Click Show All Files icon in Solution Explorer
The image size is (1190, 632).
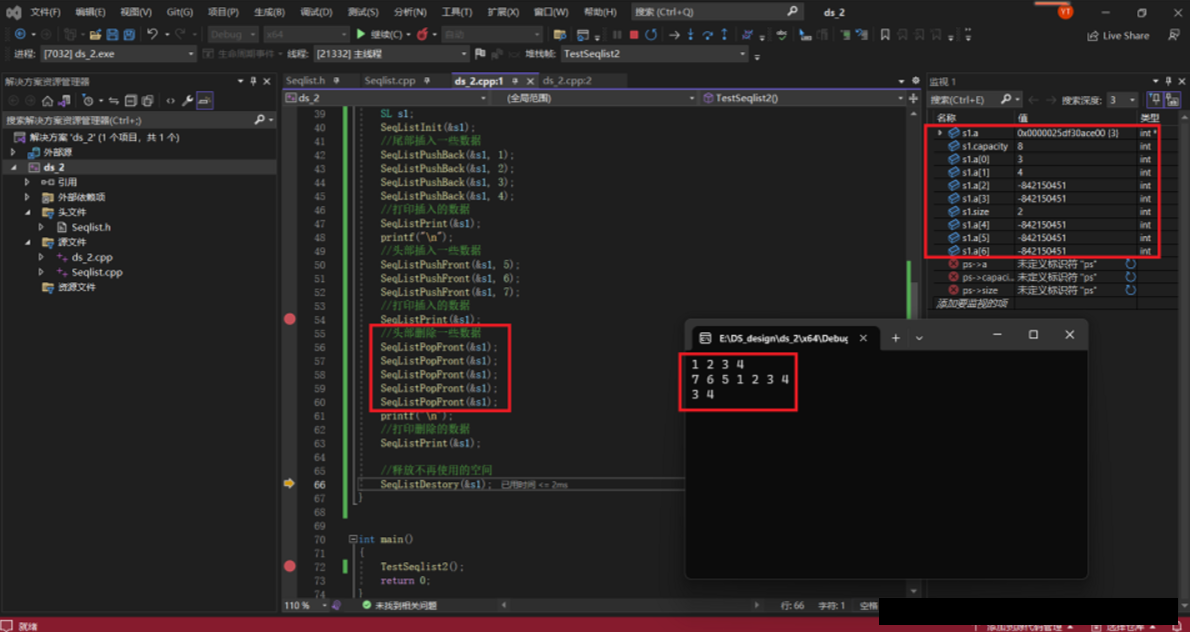[x=148, y=101]
